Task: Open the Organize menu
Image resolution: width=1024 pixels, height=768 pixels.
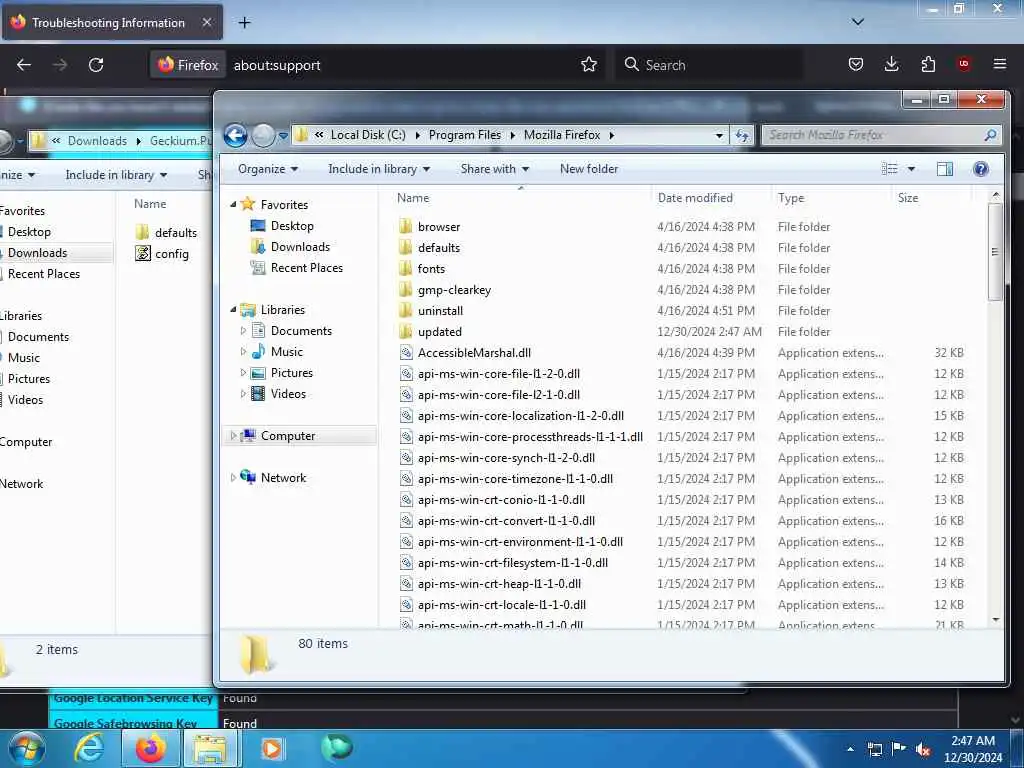Action: coord(268,169)
